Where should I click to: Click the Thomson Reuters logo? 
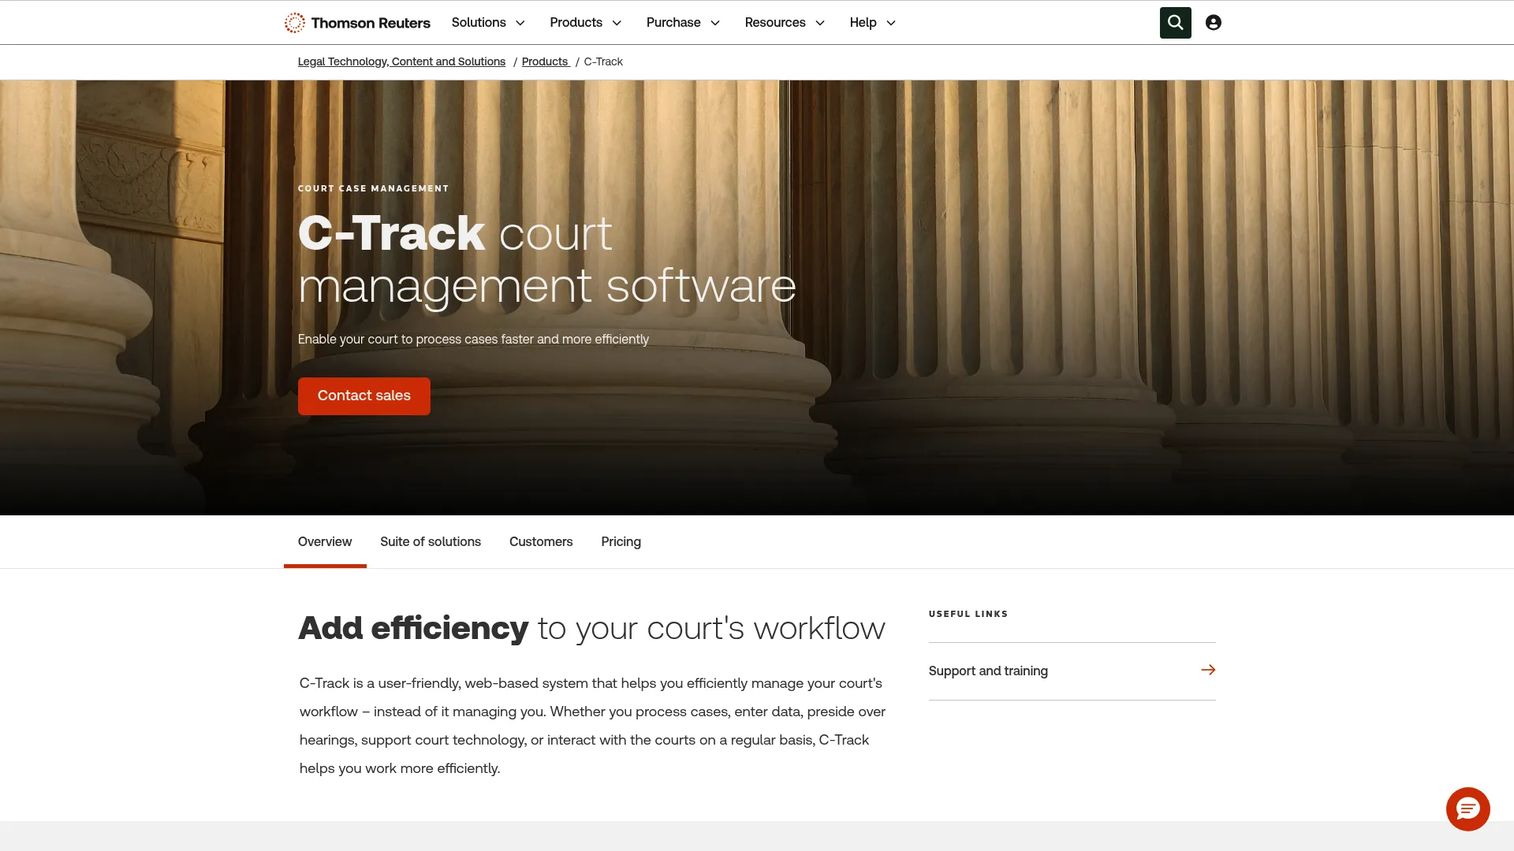pyautogui.click(x=357, y=22)
